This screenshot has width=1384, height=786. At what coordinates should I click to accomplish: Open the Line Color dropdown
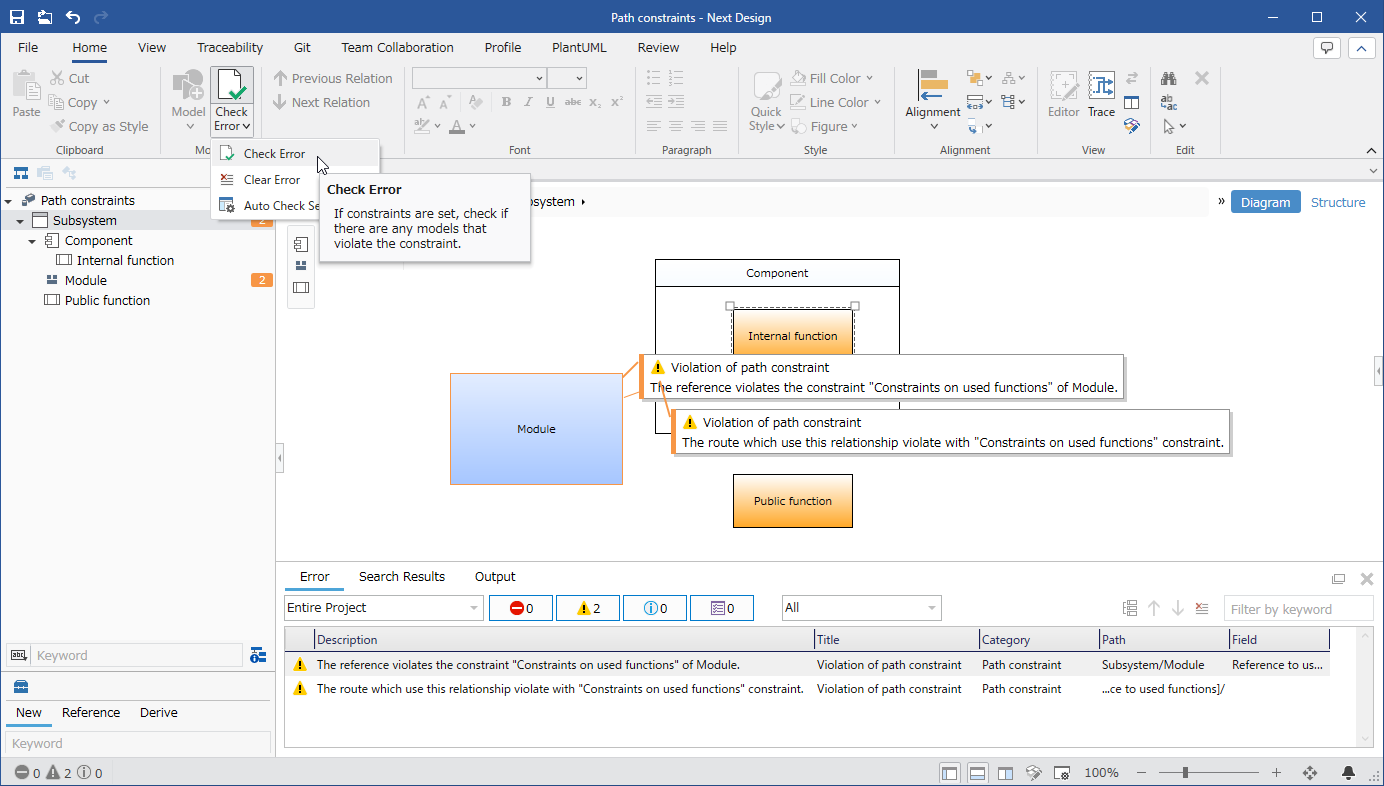tap(877, 102)
